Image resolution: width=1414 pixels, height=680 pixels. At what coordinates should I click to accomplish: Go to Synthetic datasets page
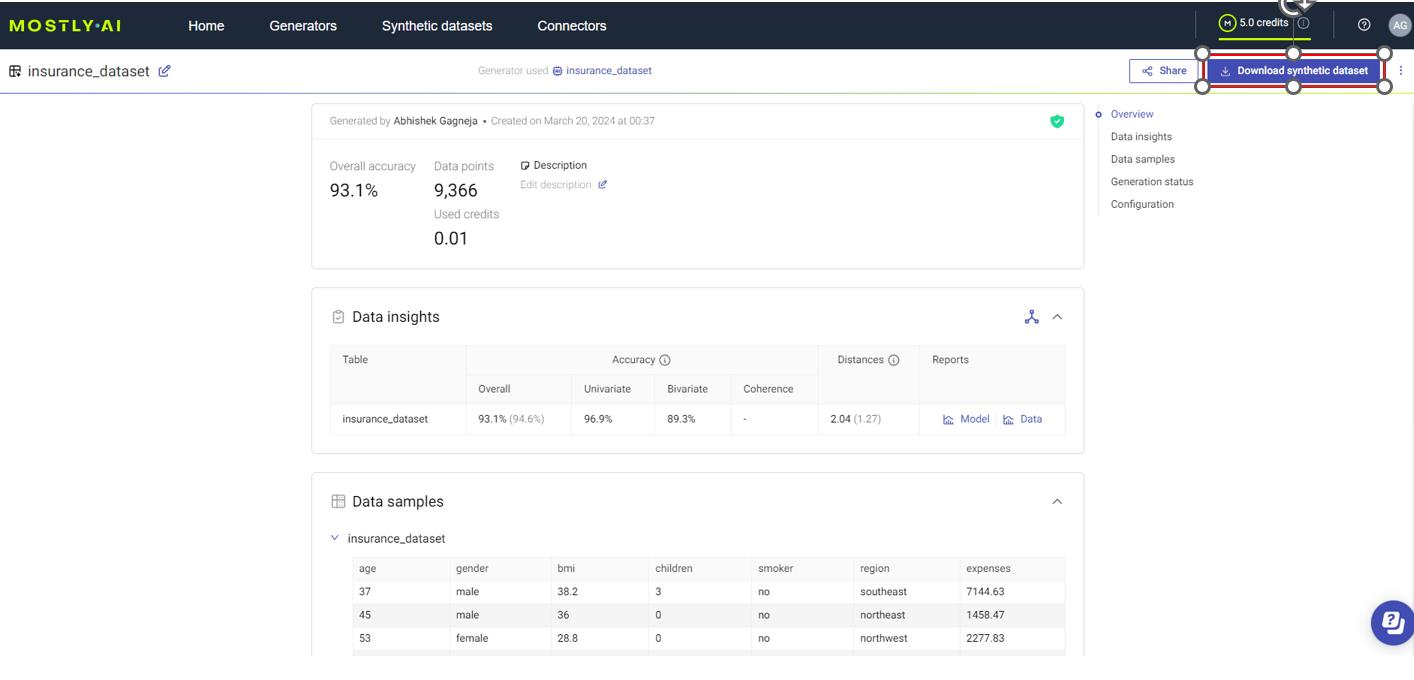coord(437,26)
